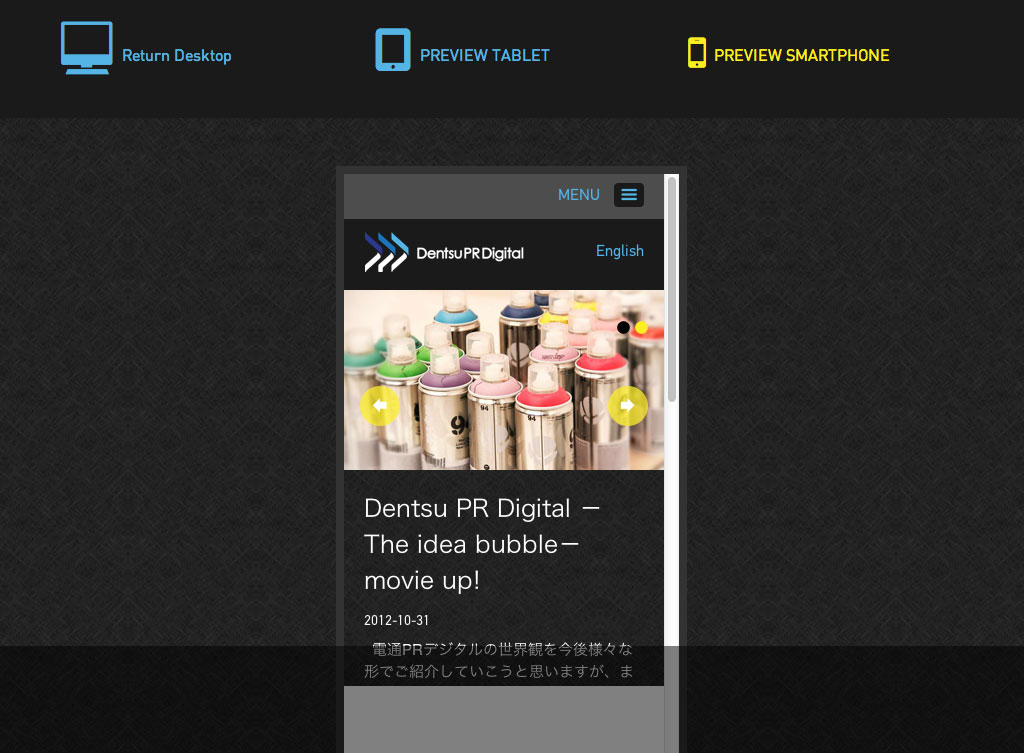Click the Return Desktop link

(x=176, y=56)
